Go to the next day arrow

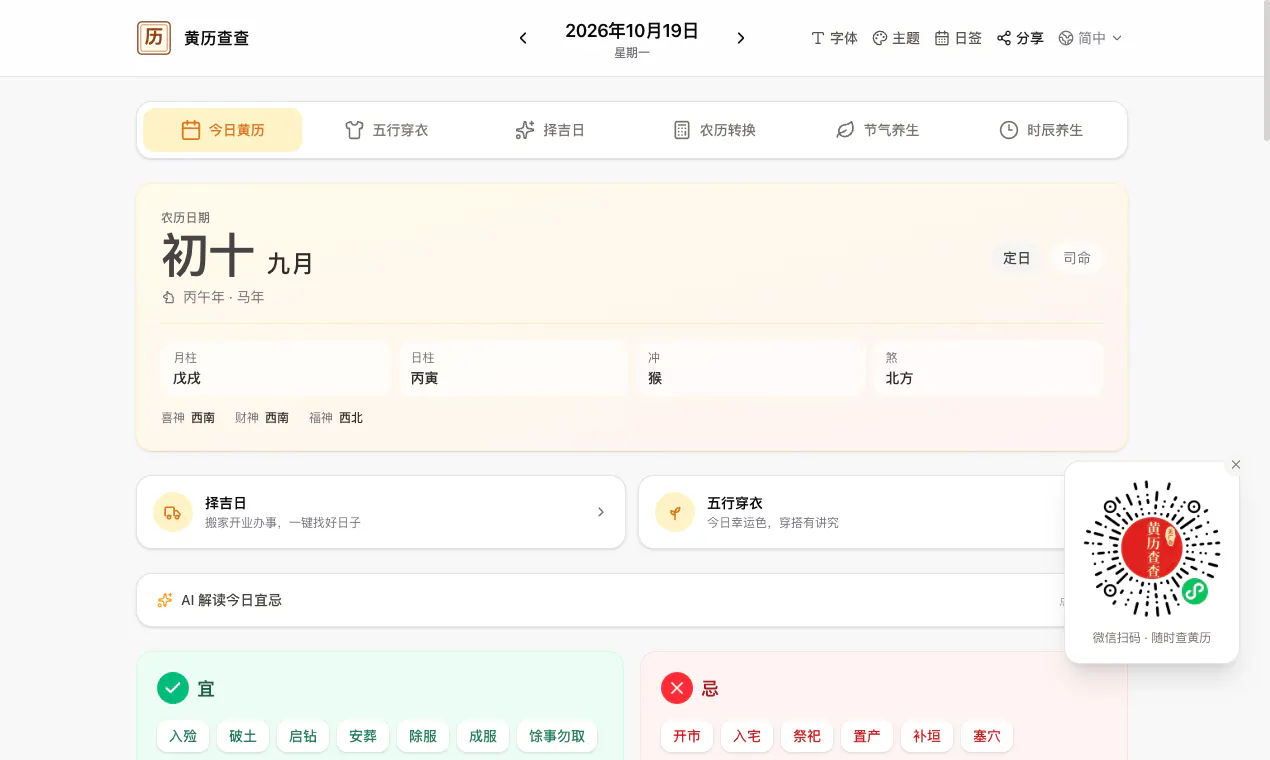pyautogui.click(x=741, y=38)
